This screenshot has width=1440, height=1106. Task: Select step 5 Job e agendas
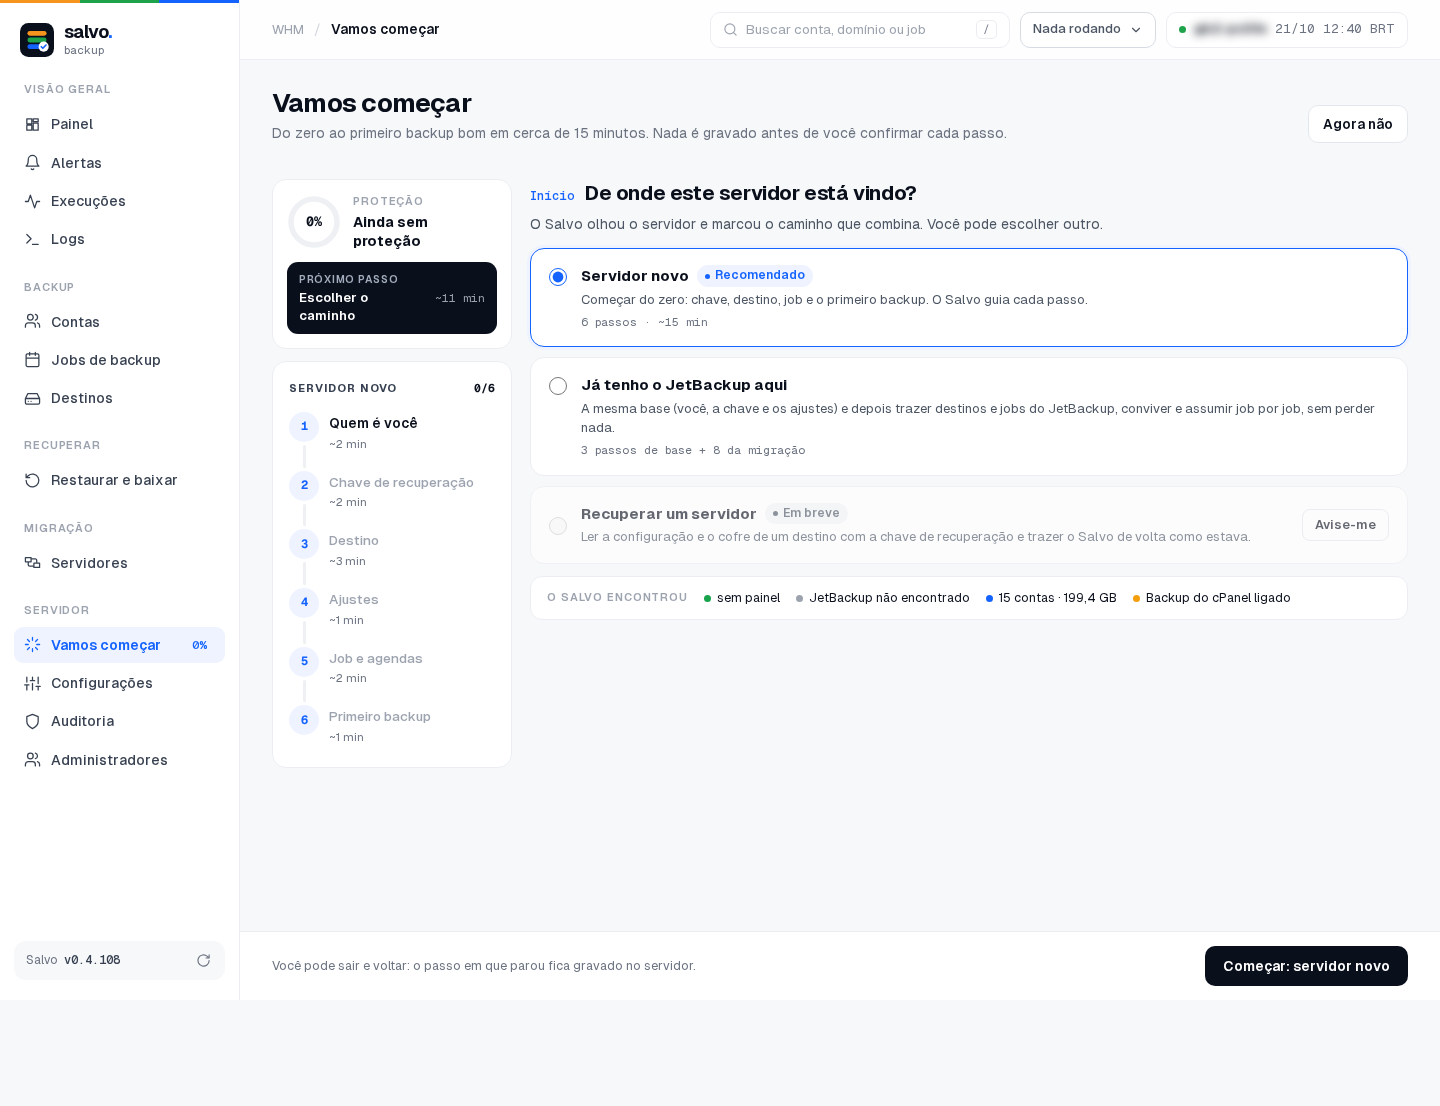point(392,667)
